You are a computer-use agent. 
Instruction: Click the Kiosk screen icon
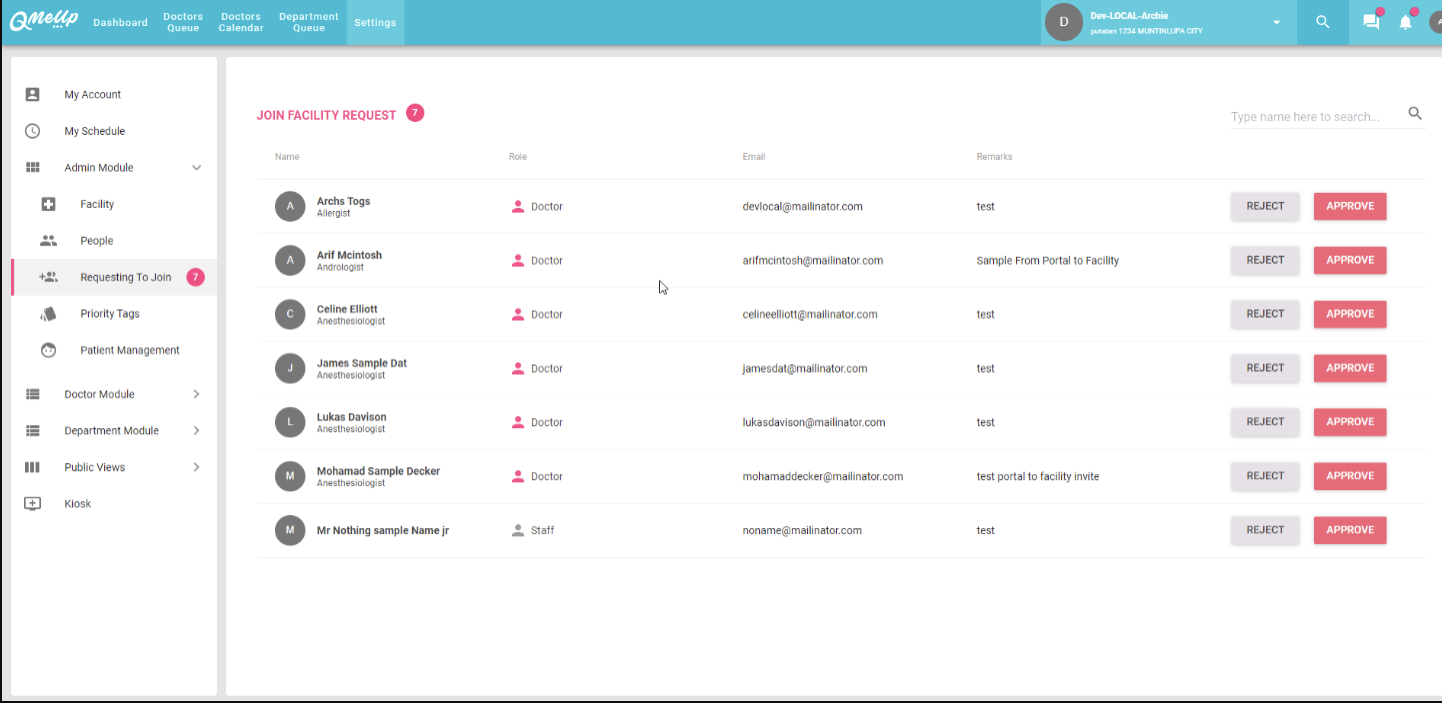point(32,504)
